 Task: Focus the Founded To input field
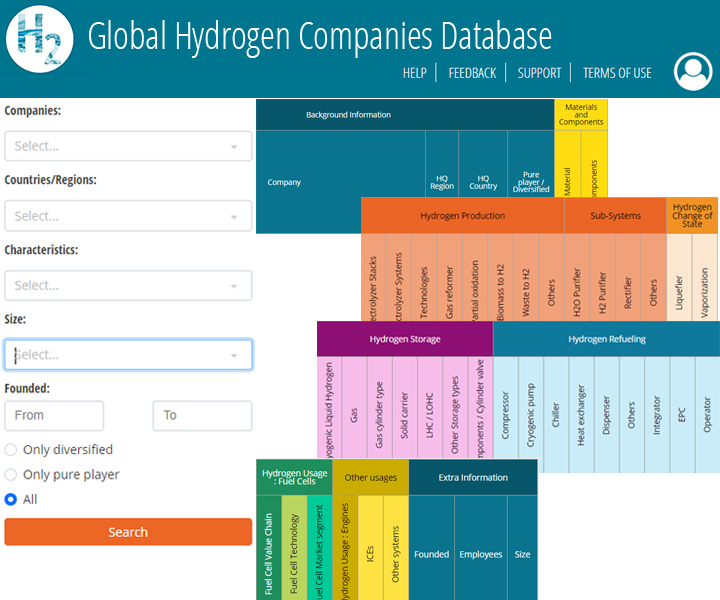(x=202, y=415)
